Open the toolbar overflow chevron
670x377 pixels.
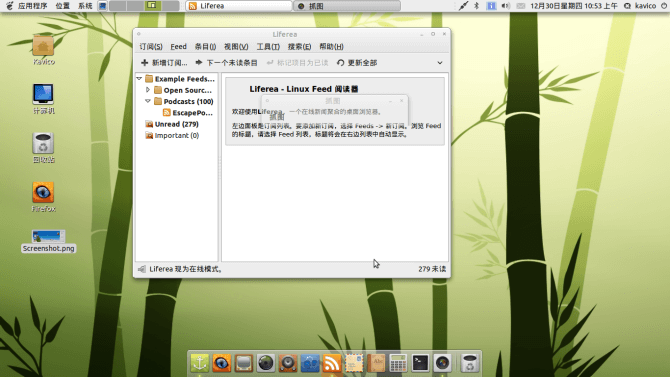click(440, 63)
